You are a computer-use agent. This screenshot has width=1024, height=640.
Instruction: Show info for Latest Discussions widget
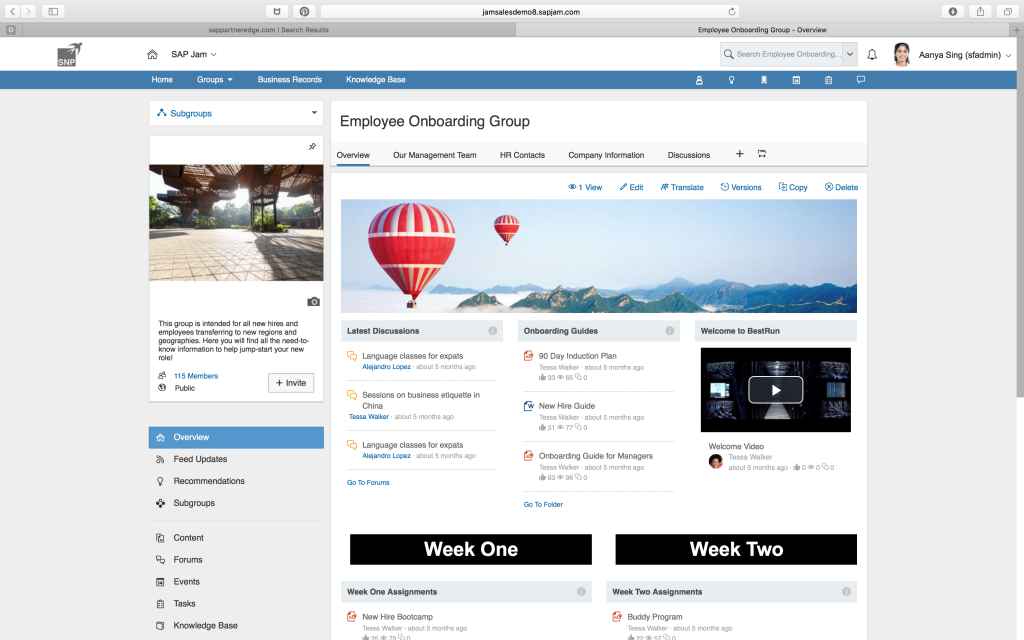click(492, 331)
